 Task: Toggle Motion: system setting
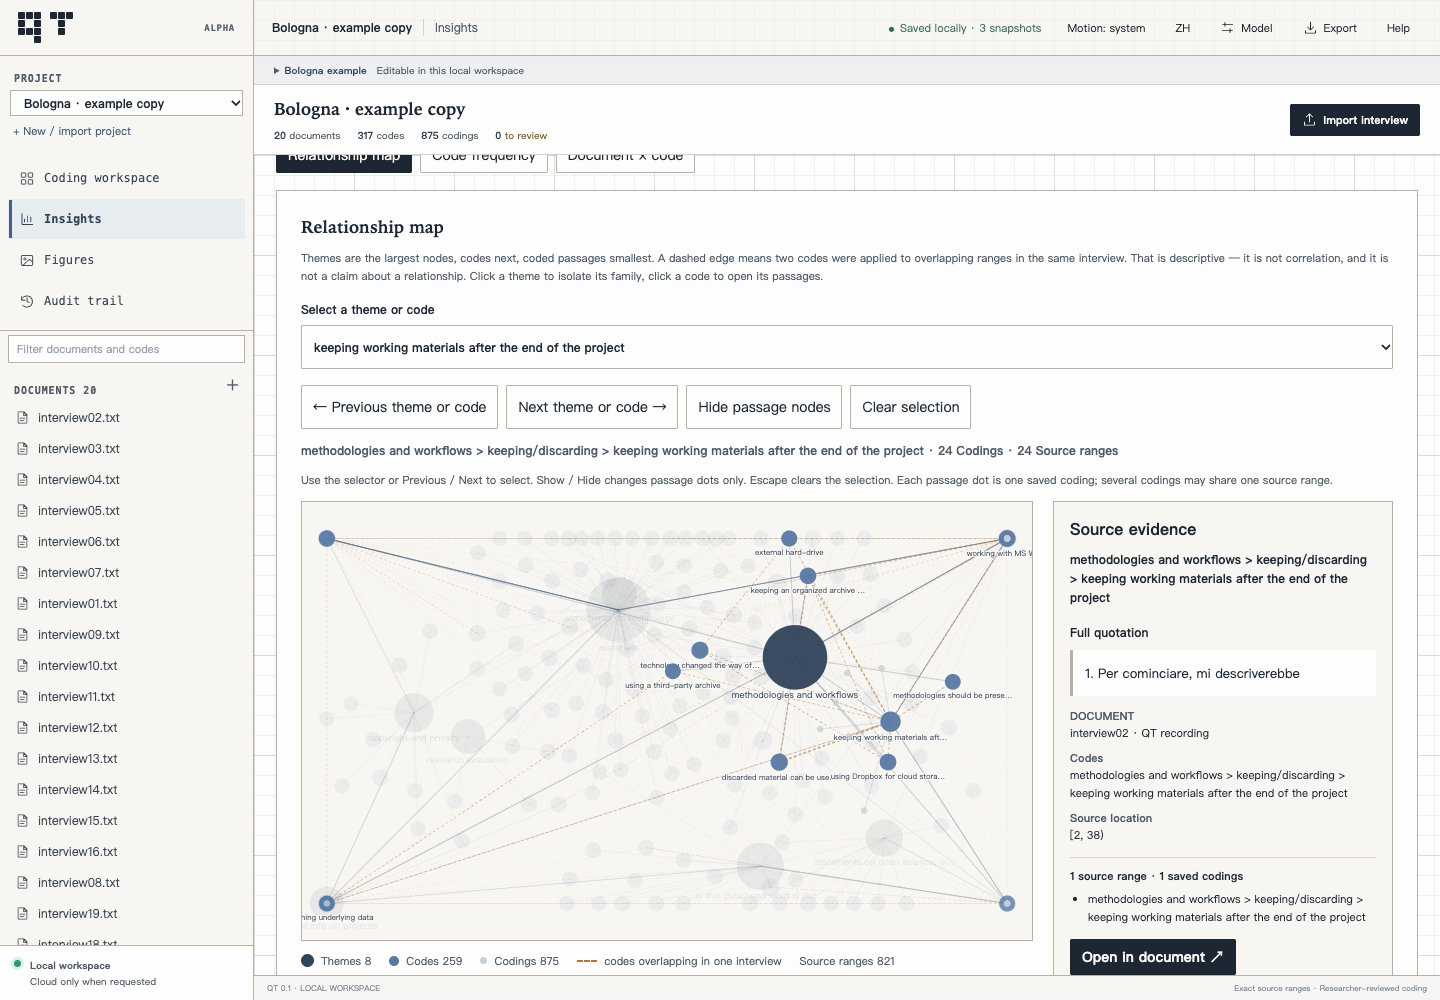[x=1106, y=28]
